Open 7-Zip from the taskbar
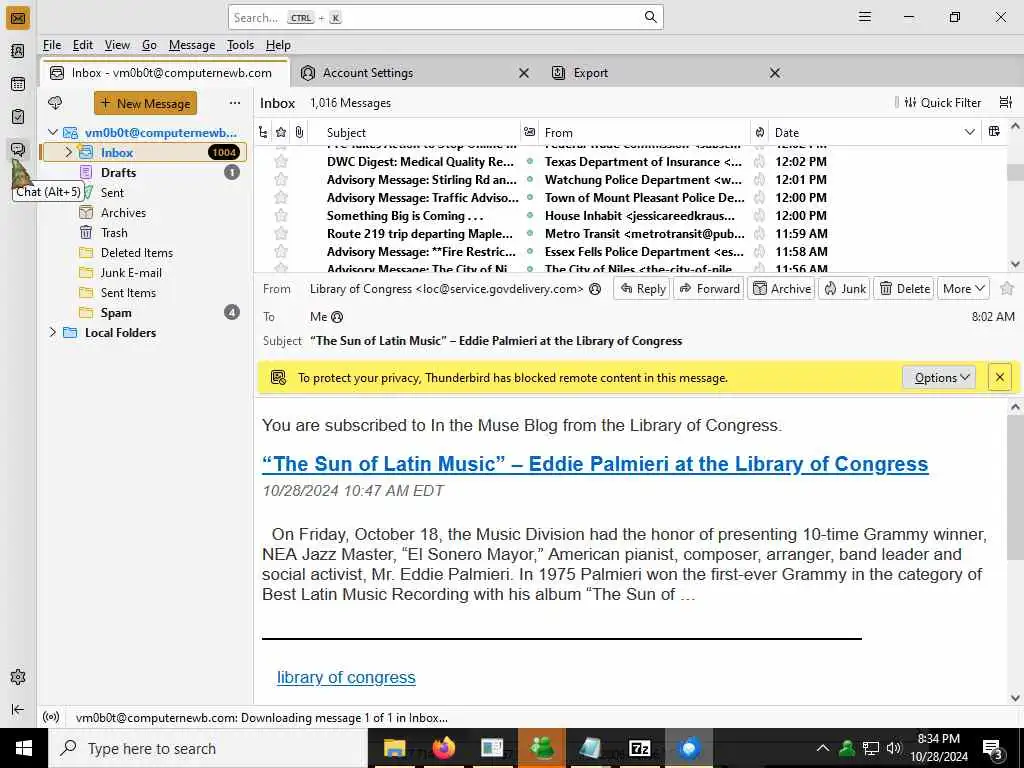 coord(639,748)
